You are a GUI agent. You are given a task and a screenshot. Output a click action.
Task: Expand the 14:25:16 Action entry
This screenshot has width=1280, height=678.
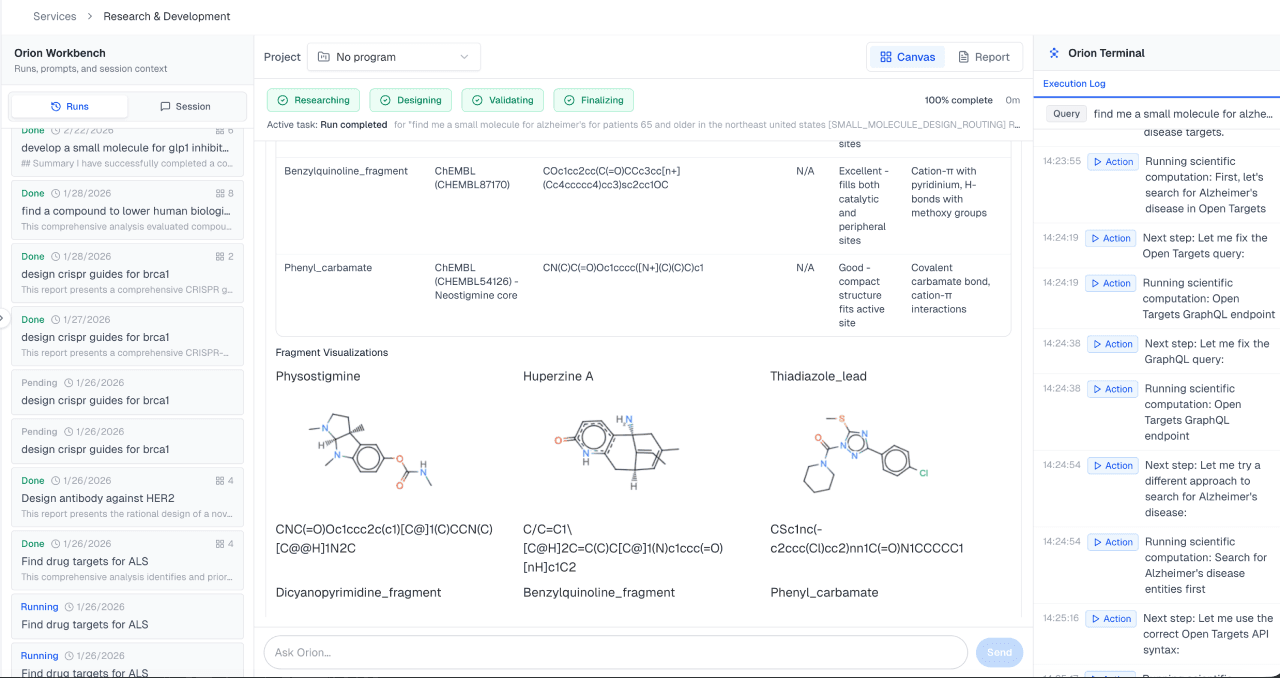coord(1110,618)
